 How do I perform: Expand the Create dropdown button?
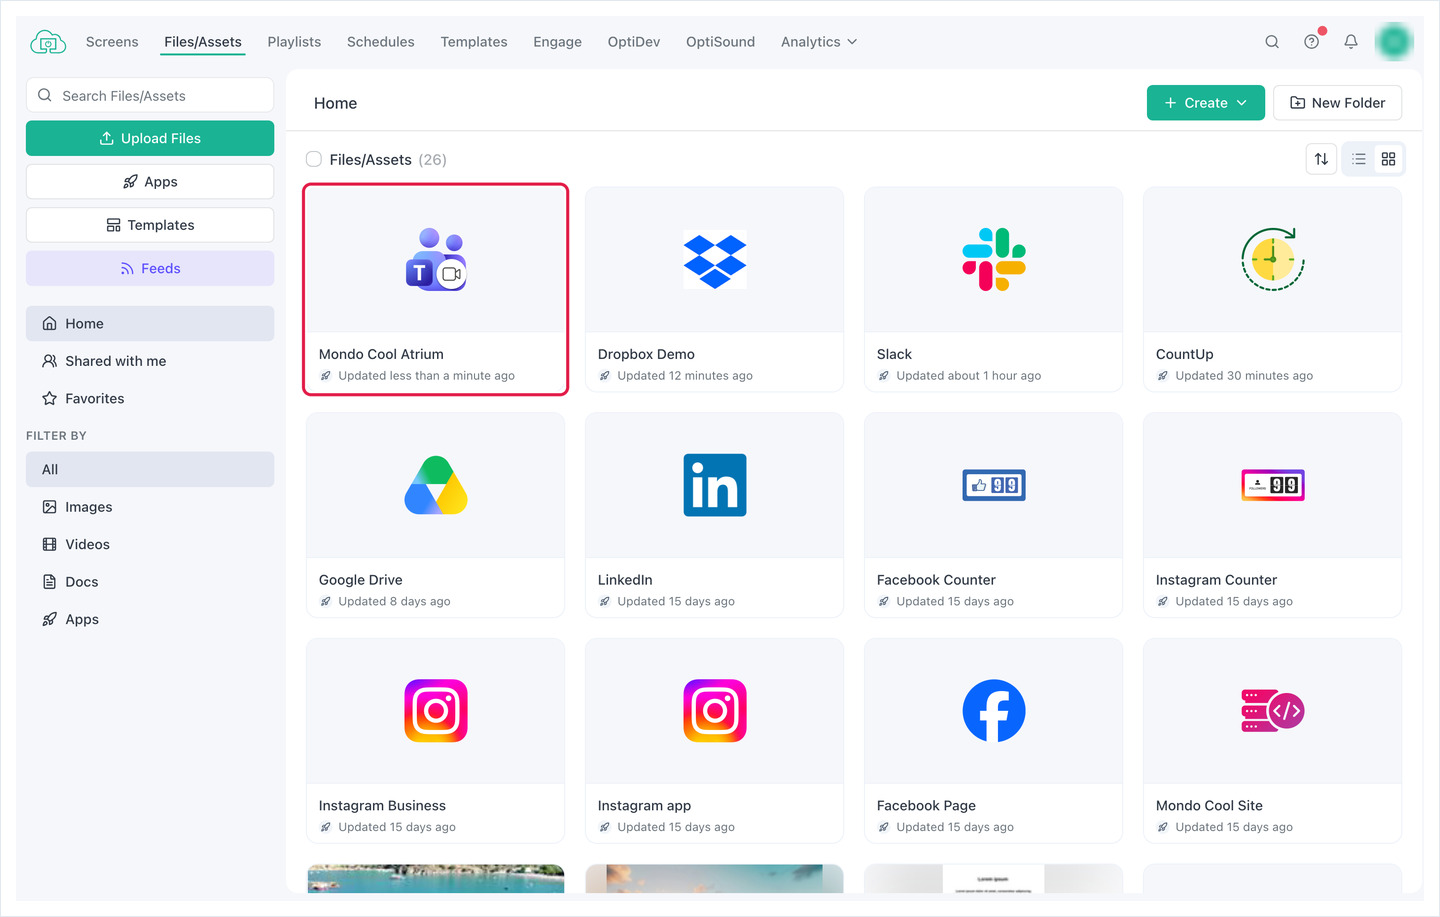pos(1206,103)
